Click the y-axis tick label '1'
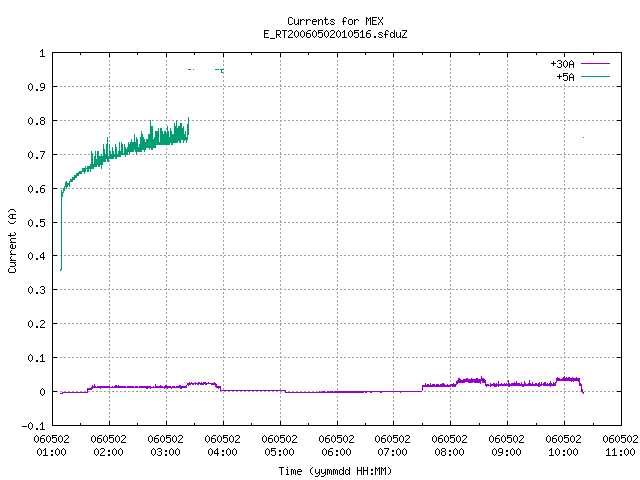The width and height of the screenshot is (640, 480). coord(42,53)
